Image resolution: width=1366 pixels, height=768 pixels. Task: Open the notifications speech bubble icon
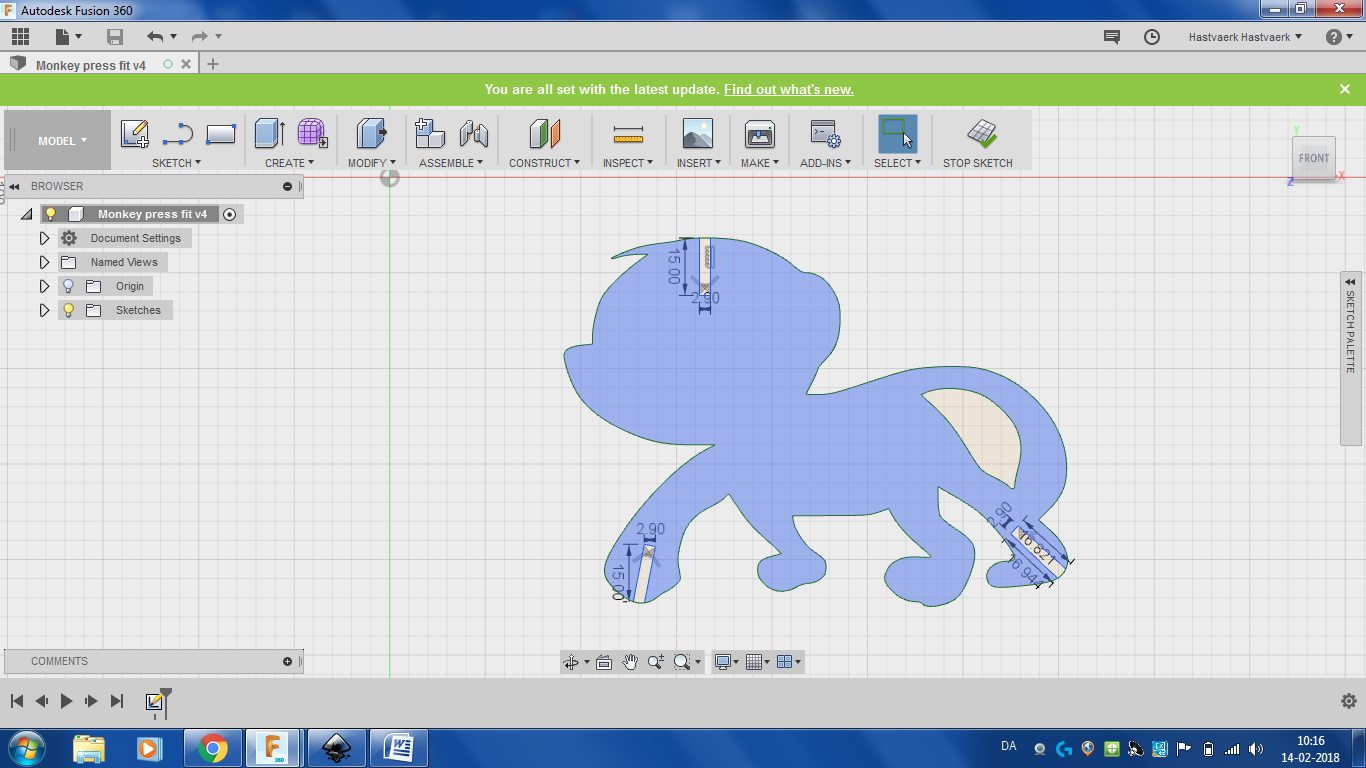point(1112,37)
